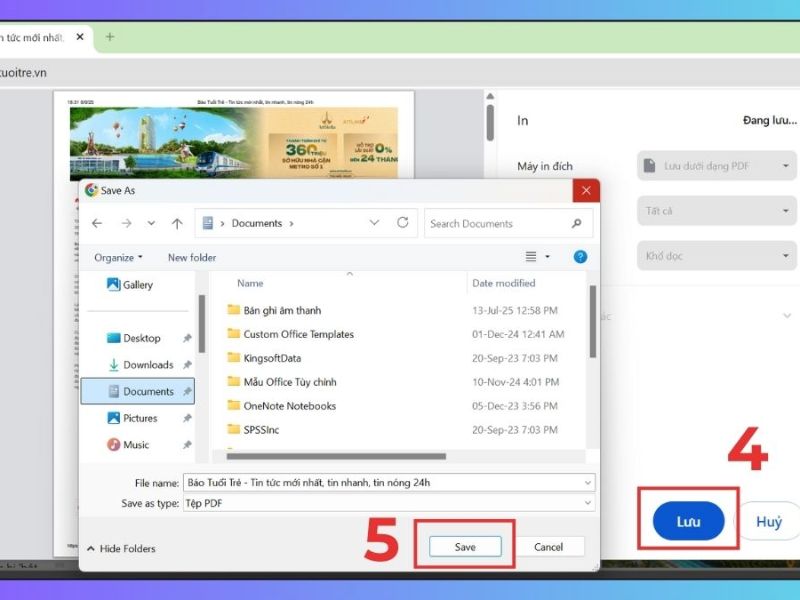Click the refresh icon next to Documents path
This screenshot has height=600, width=800.
(404, 222)
